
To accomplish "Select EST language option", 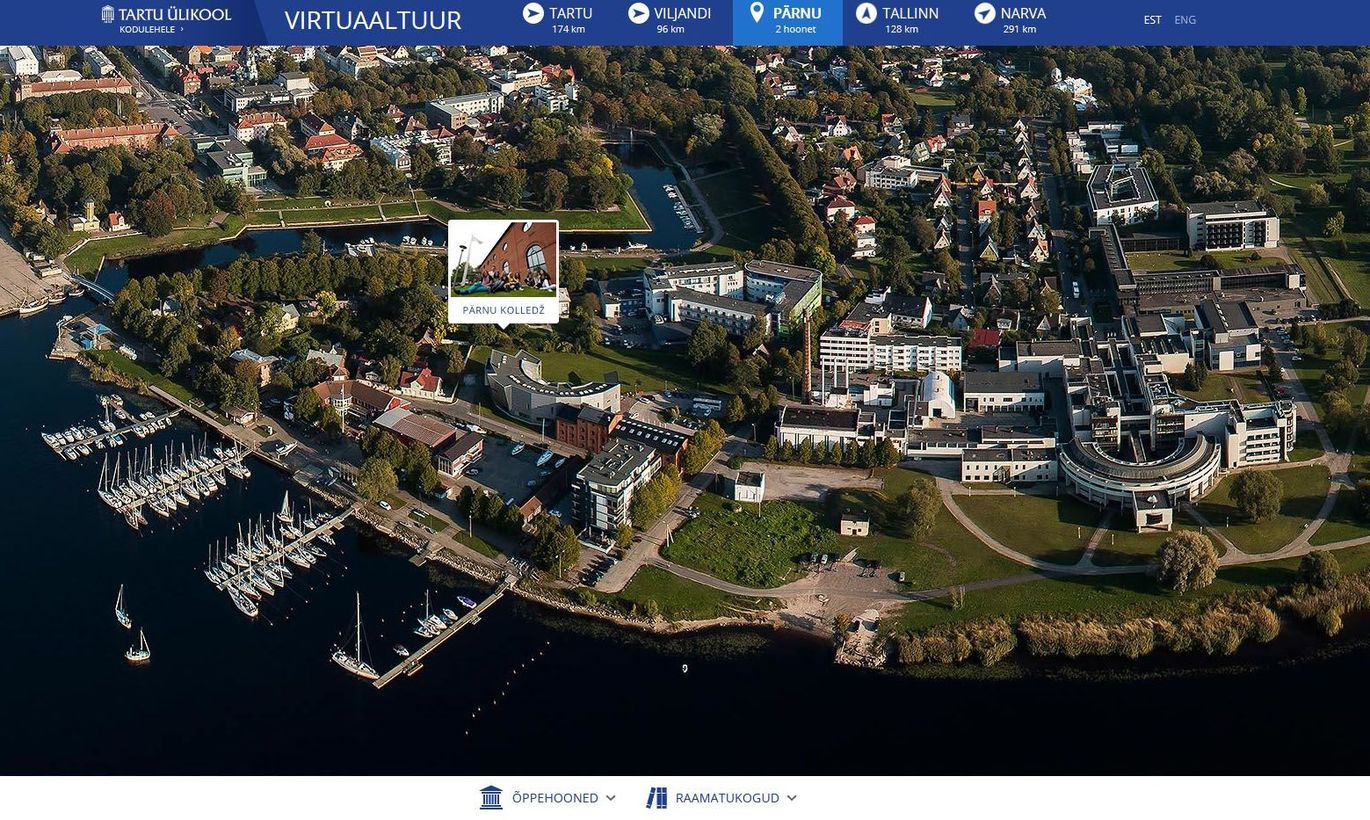I will point(1152,20).
